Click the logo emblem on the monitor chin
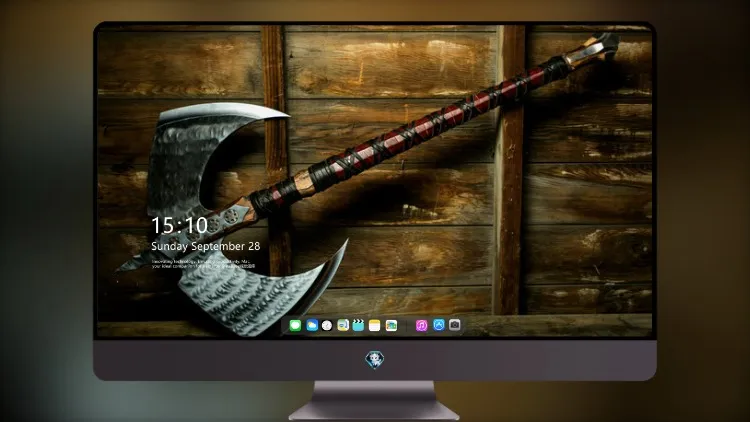 click(x=375, y=360)
